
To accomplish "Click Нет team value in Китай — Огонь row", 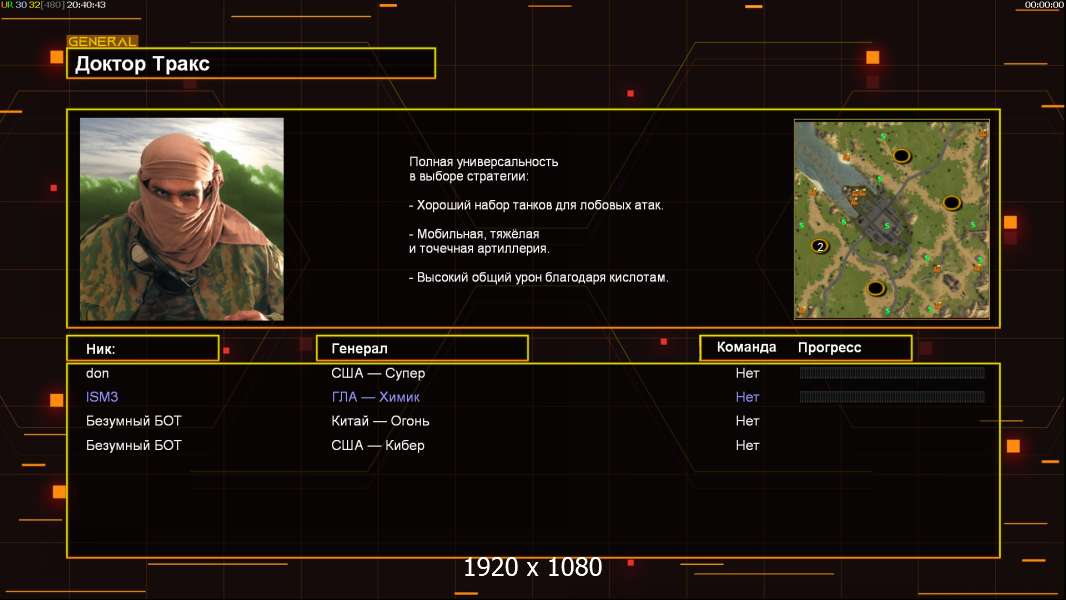I will (747, 421).
